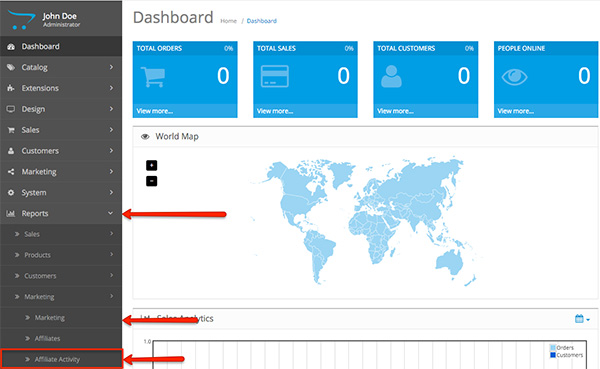Open the calendar range dropdown for analytics
Image resolution: width=600 pixels, height=369 pixels.
tap(582, 318)
